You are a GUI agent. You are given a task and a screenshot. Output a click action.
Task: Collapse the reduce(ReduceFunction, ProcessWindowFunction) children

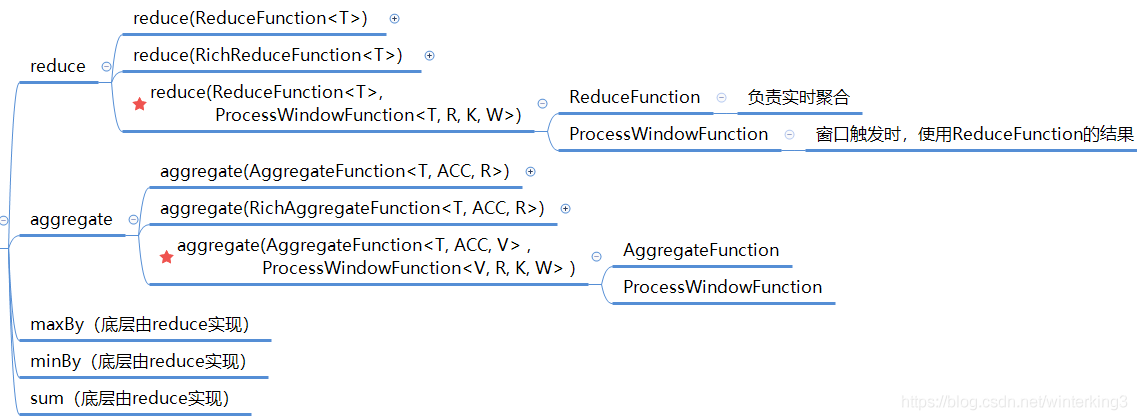[542, 103]
